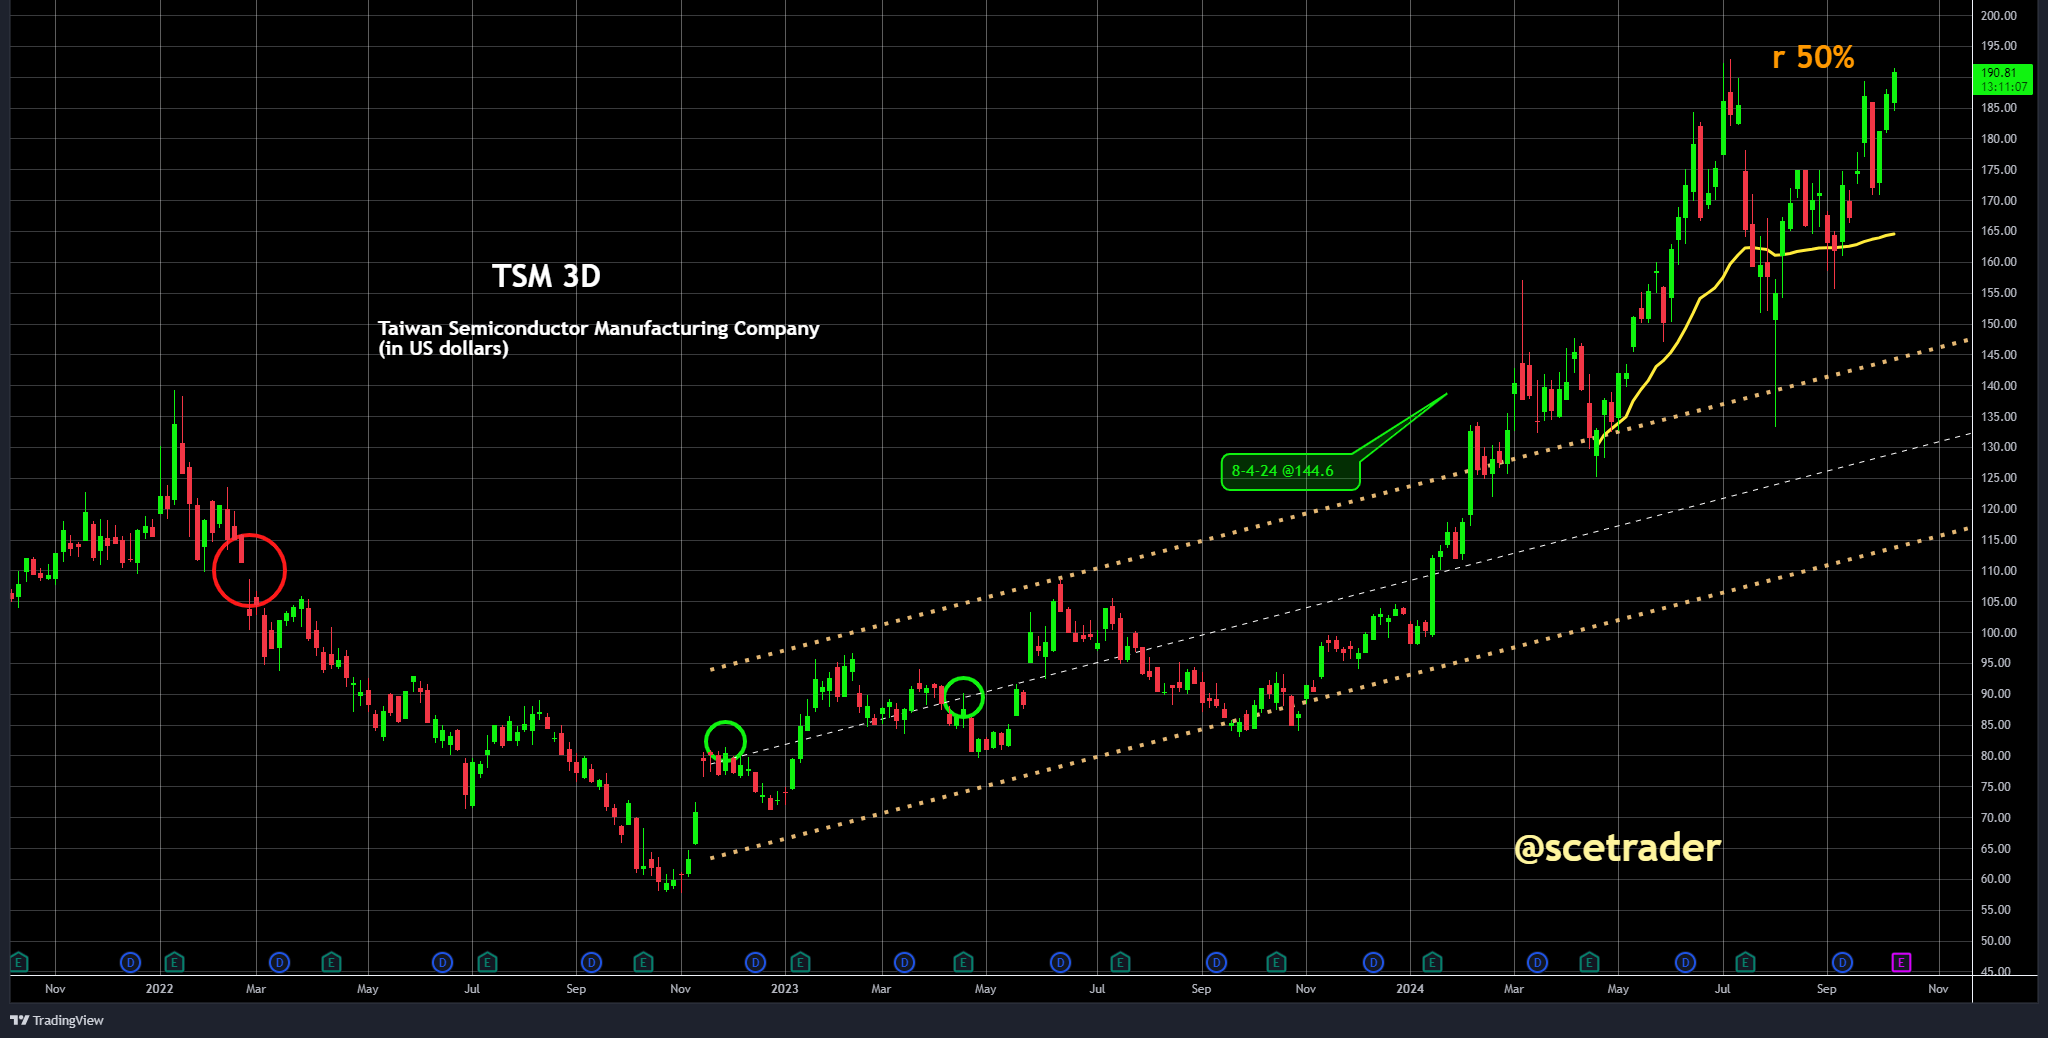Click the 100.00 price axis label
The width and height of the screenshot is (2048, 1038).
(x=1998, y=633)
